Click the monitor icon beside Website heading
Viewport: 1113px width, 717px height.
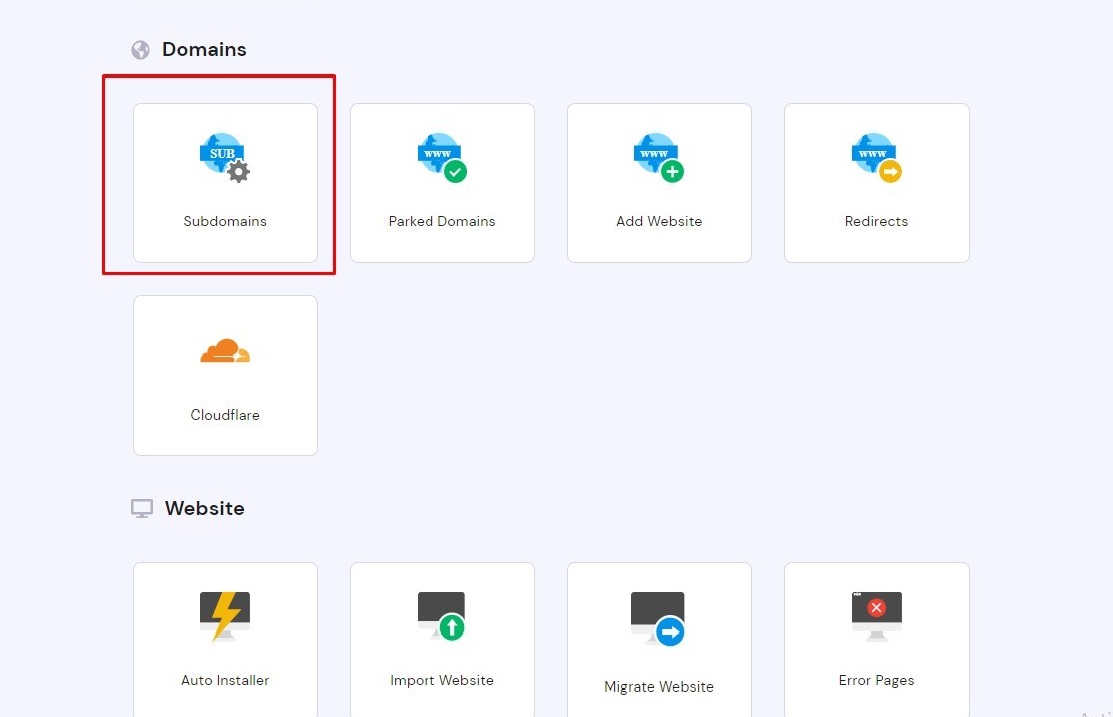pyautogui.click(x=142, y=509)
